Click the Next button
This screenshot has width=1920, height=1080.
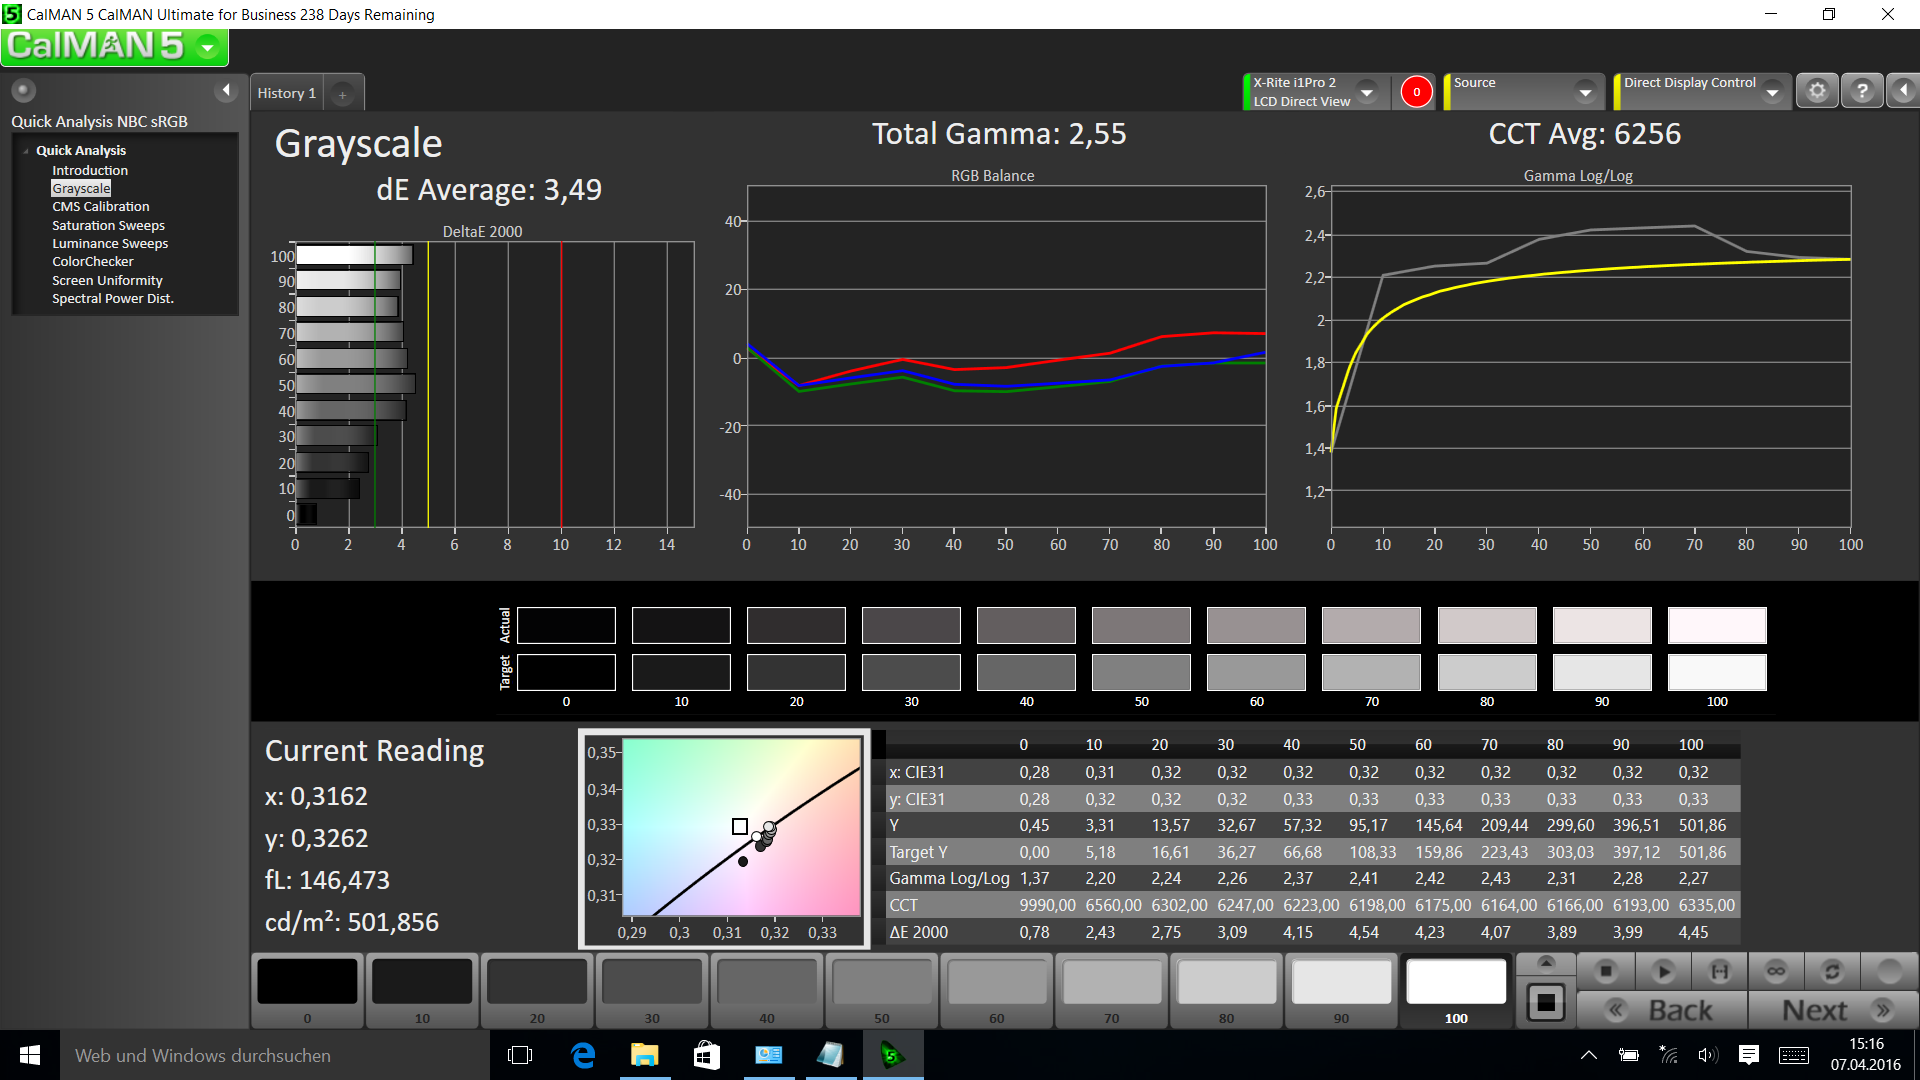point(1833,1010)
